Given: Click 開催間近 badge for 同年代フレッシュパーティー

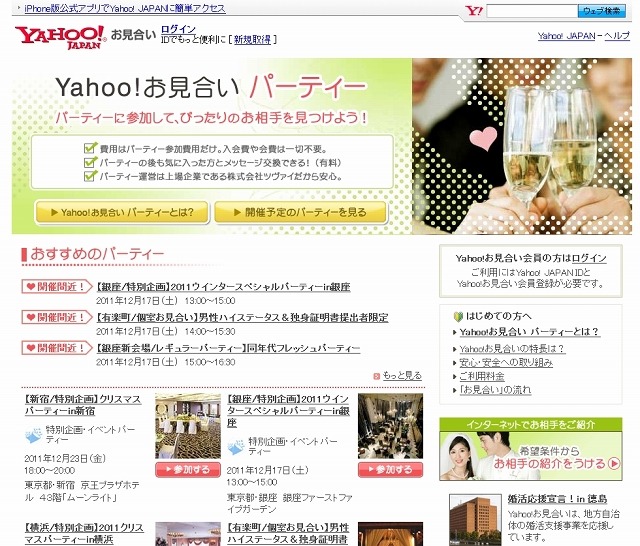Looking at the screenshot, I should point(57,348).
